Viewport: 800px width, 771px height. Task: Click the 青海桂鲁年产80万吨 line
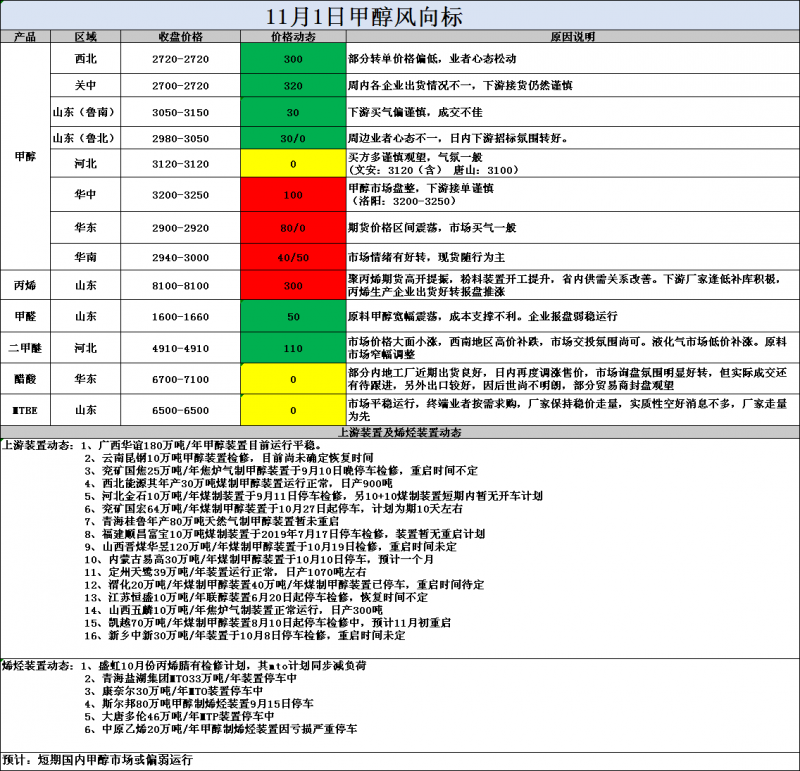tap(212, 521)
